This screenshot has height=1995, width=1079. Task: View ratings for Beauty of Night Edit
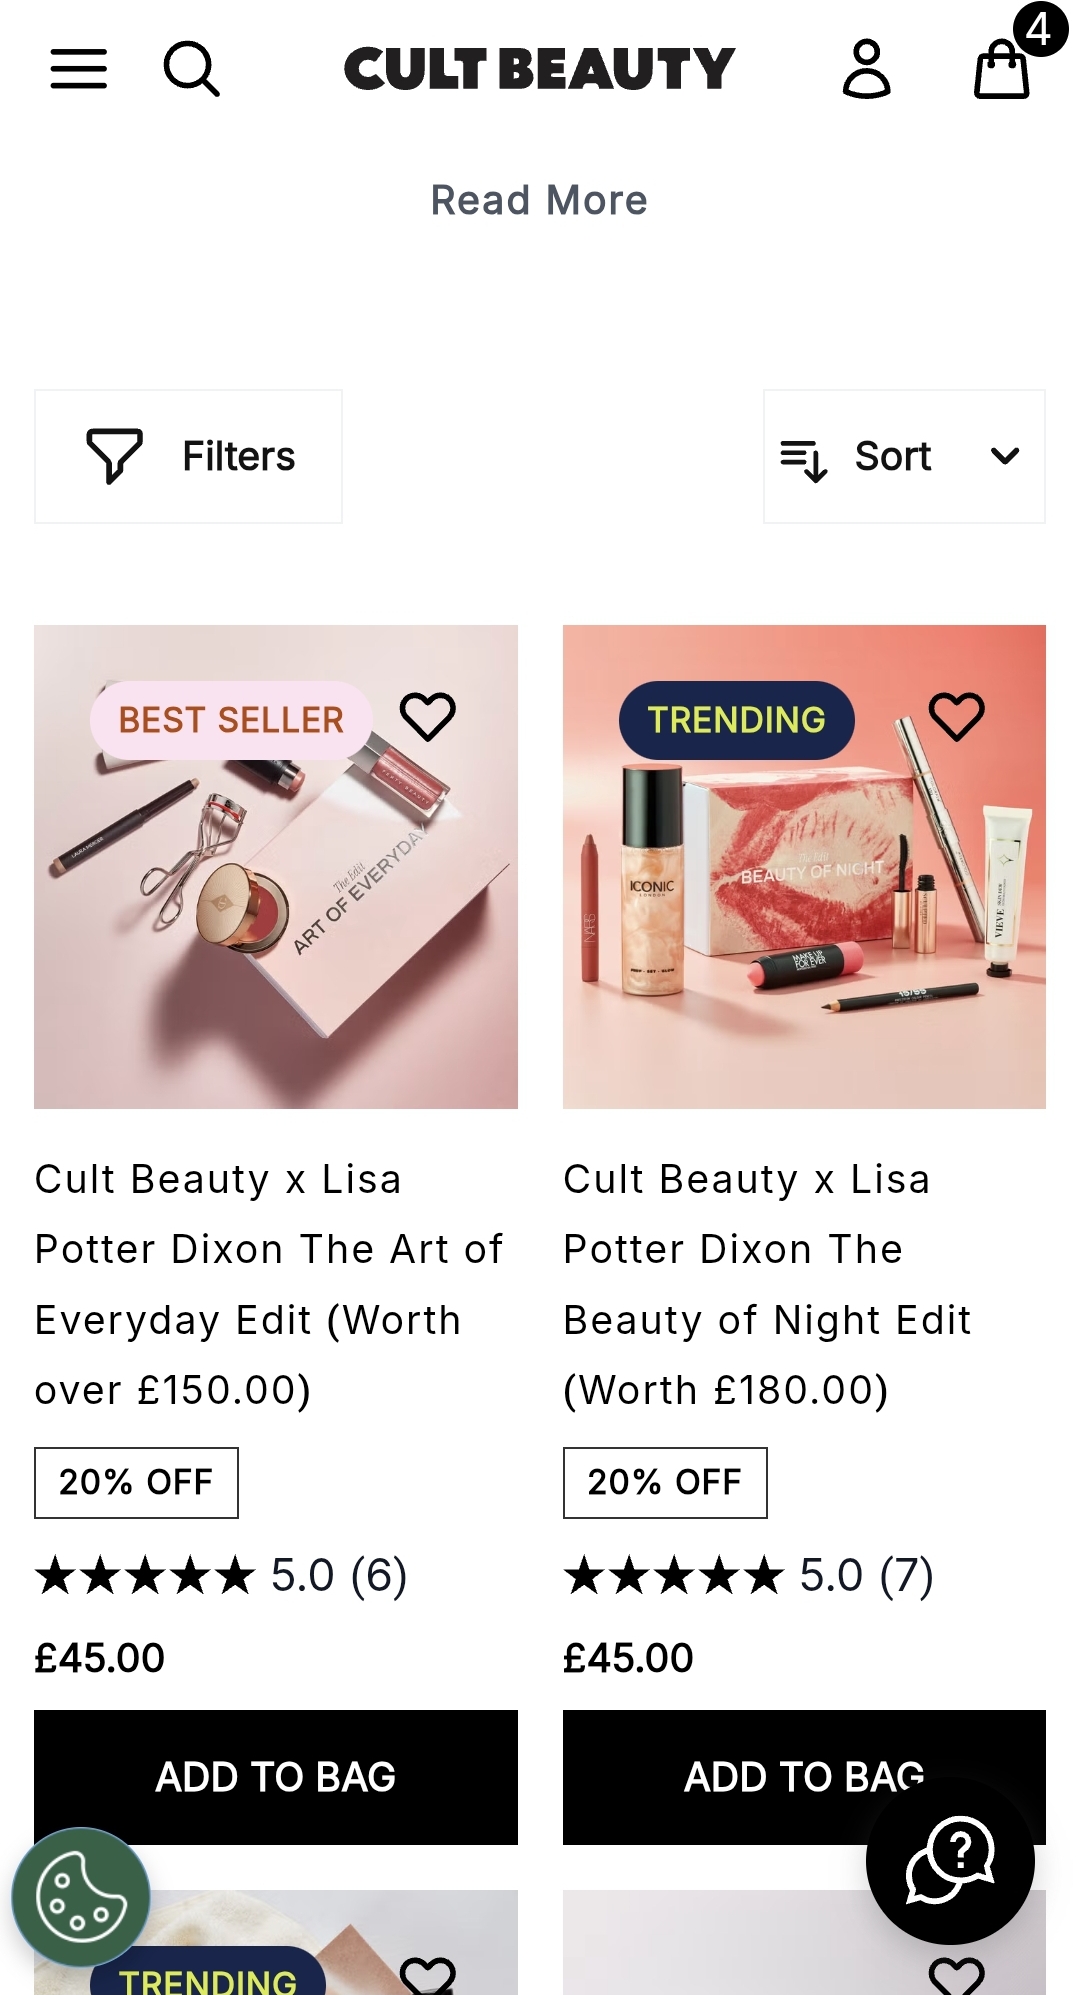click(x=748, y=1576)
